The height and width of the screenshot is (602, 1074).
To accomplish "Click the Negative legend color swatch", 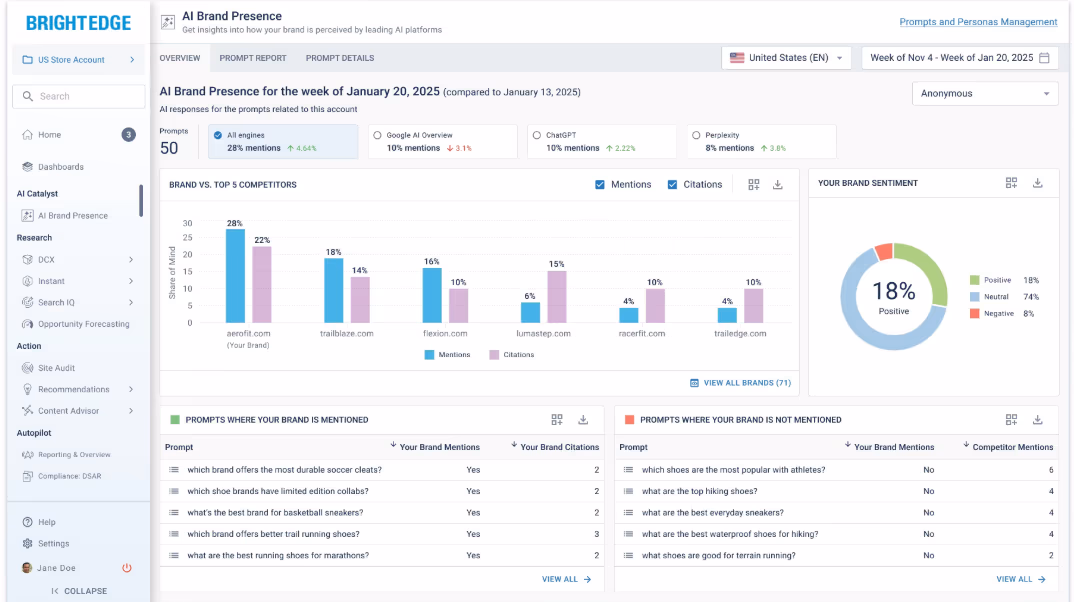I will (x=974, y=314).
